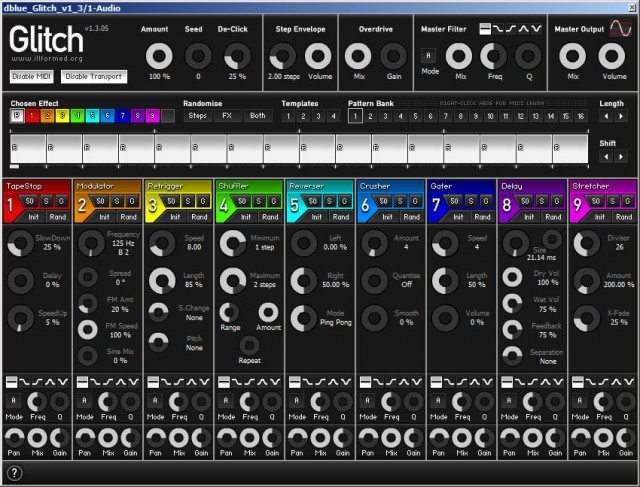Toggle Master Filter Mode button
Image resolution: width=640 pixels, height=487 pixels.
pyautogui.click(x=429, y=56)
